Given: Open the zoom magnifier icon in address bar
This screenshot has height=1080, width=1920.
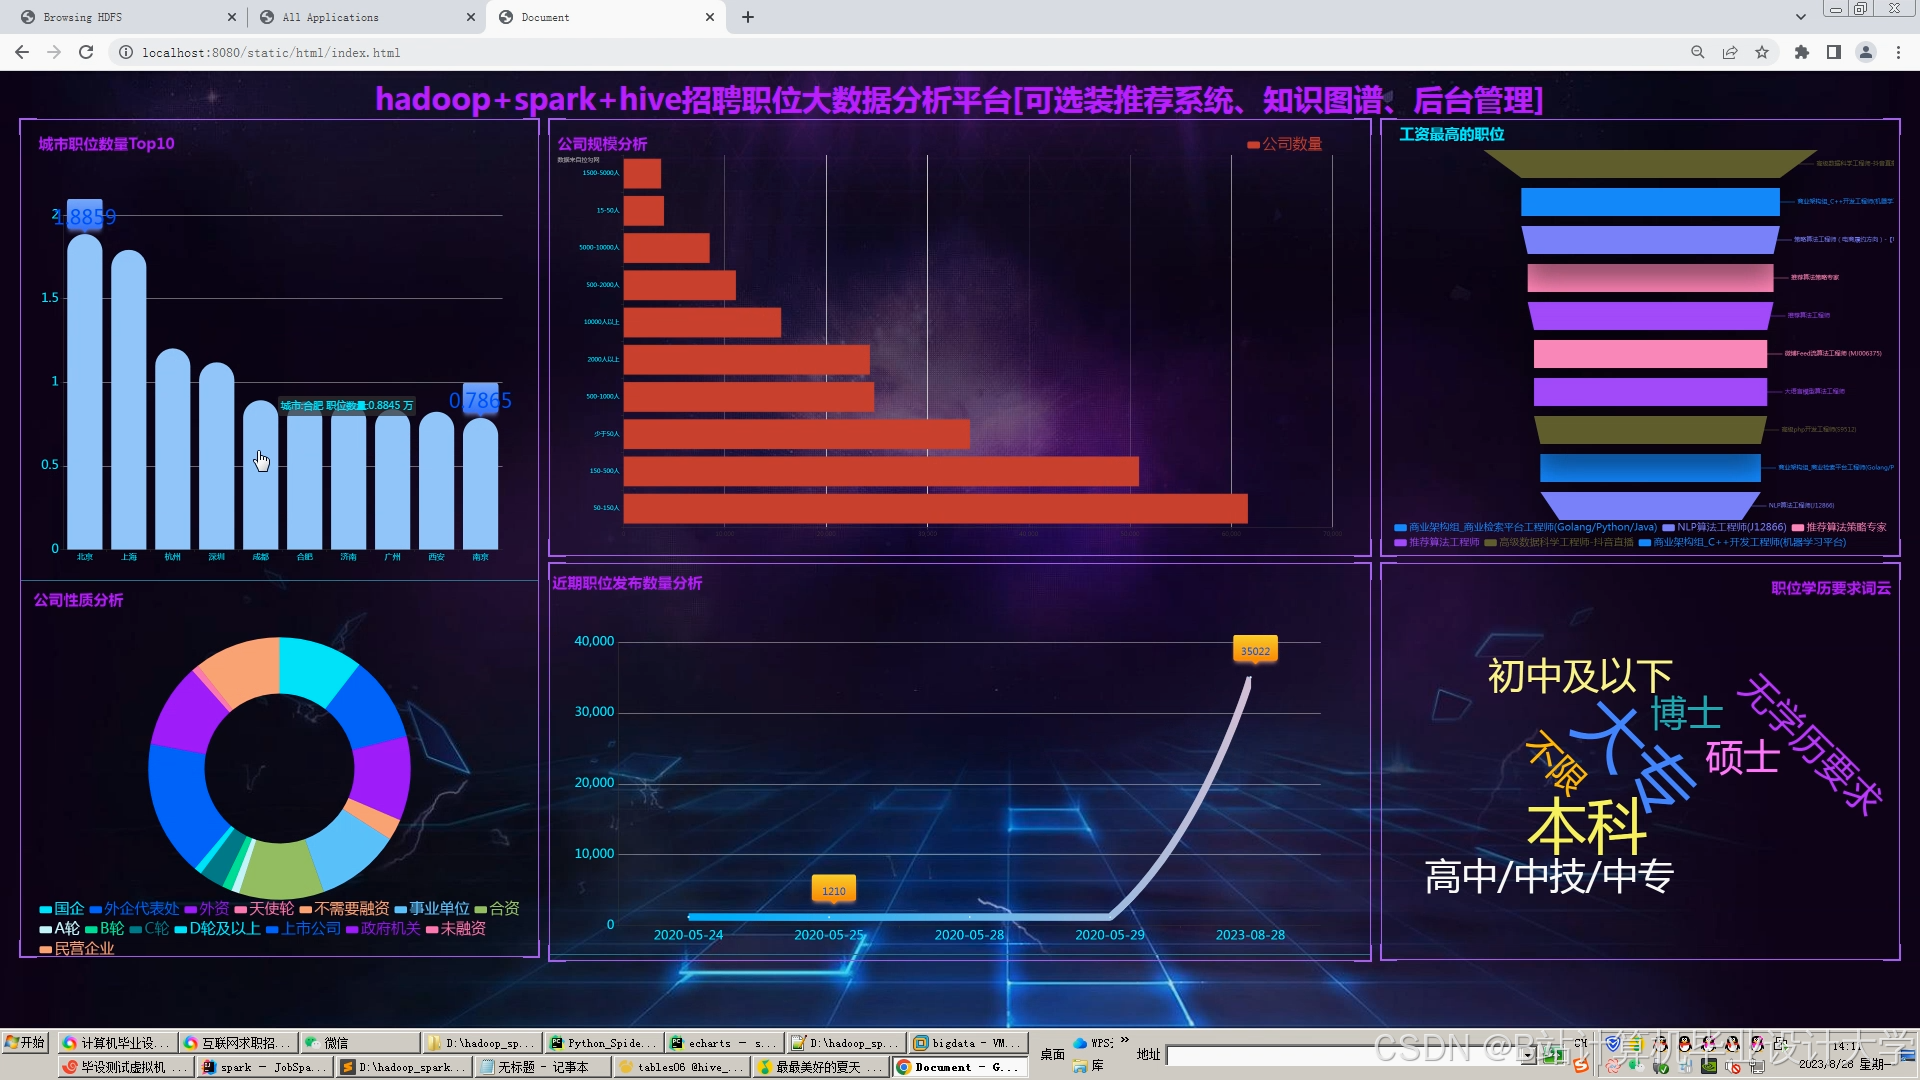Looking at the screenshot, I should point(1697,52).
